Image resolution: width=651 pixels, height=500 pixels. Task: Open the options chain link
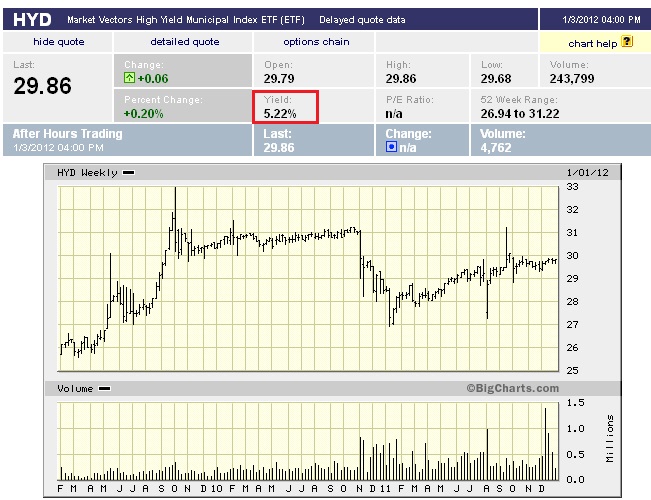click(x=316, y=42)
